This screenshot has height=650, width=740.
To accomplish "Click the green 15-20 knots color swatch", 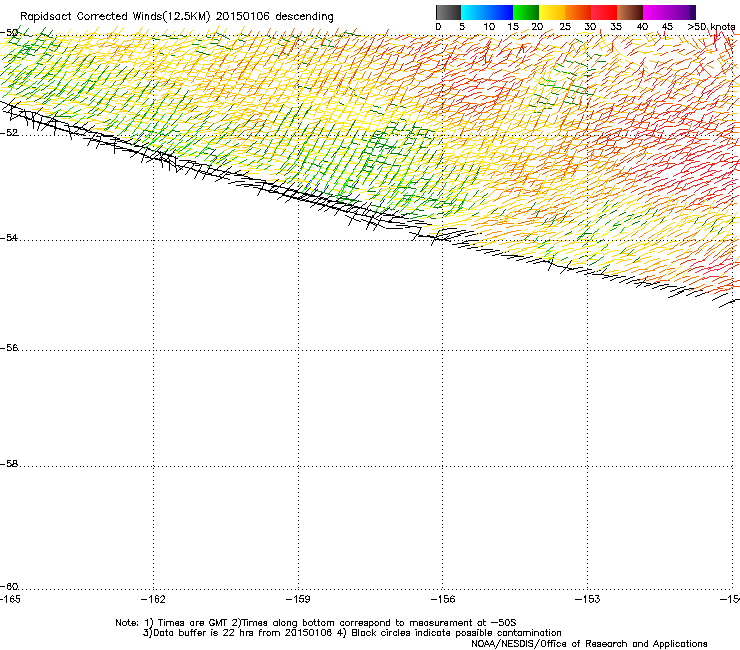I will (526, 12).
